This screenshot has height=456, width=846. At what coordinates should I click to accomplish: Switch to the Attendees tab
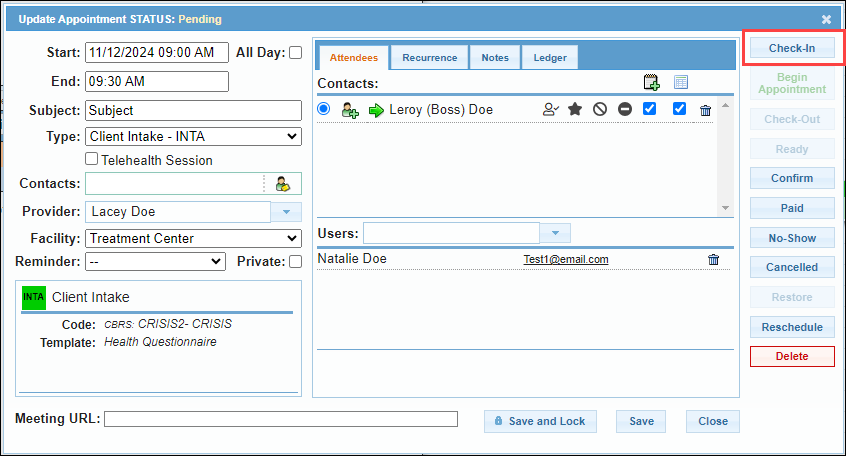[353, 58]
